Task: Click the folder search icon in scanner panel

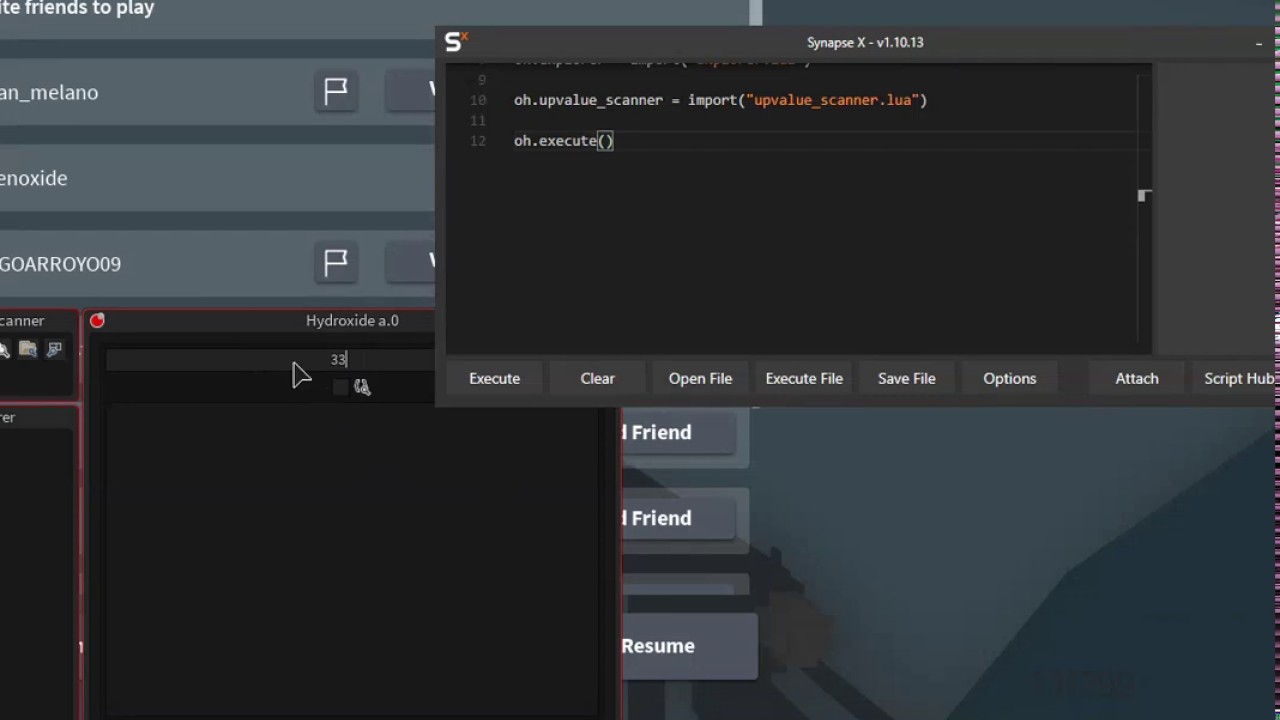Action: (x=28, y=349)
